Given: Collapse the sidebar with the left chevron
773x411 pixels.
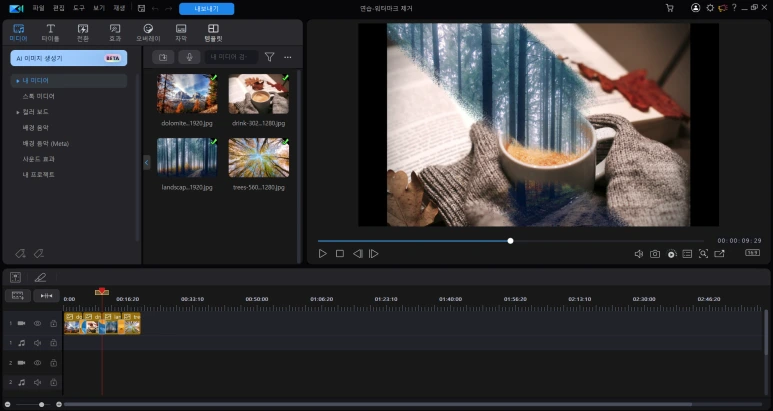Looking at the screenshot, I should tap(146, 163).
